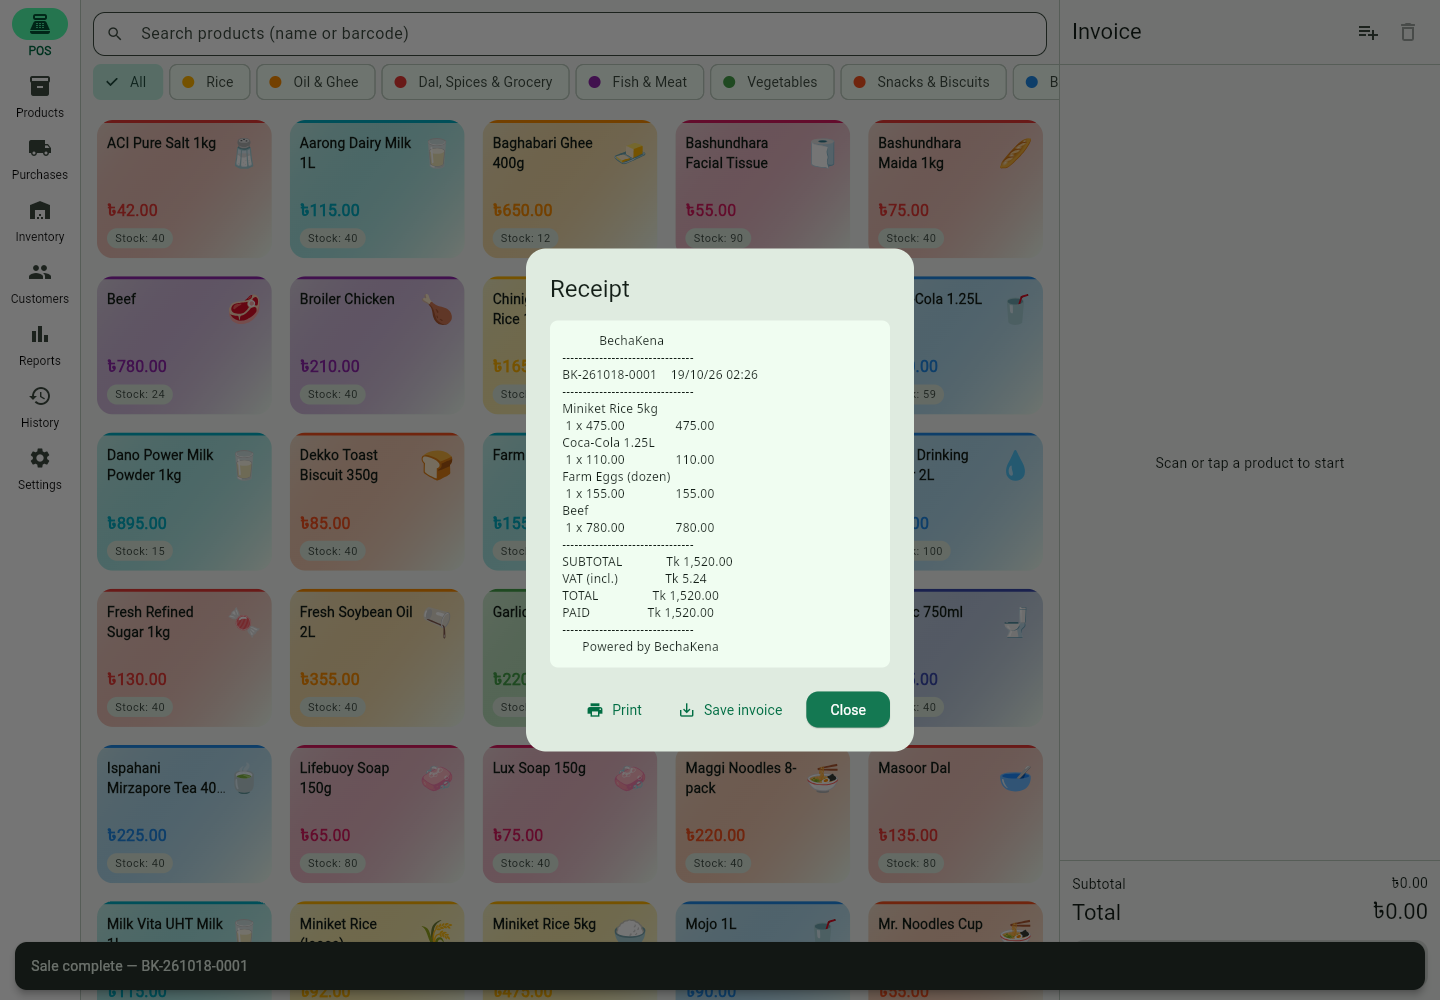1440x1000 pixels.
Task: Filter by Oil & Ghee category
Action: 316,82
